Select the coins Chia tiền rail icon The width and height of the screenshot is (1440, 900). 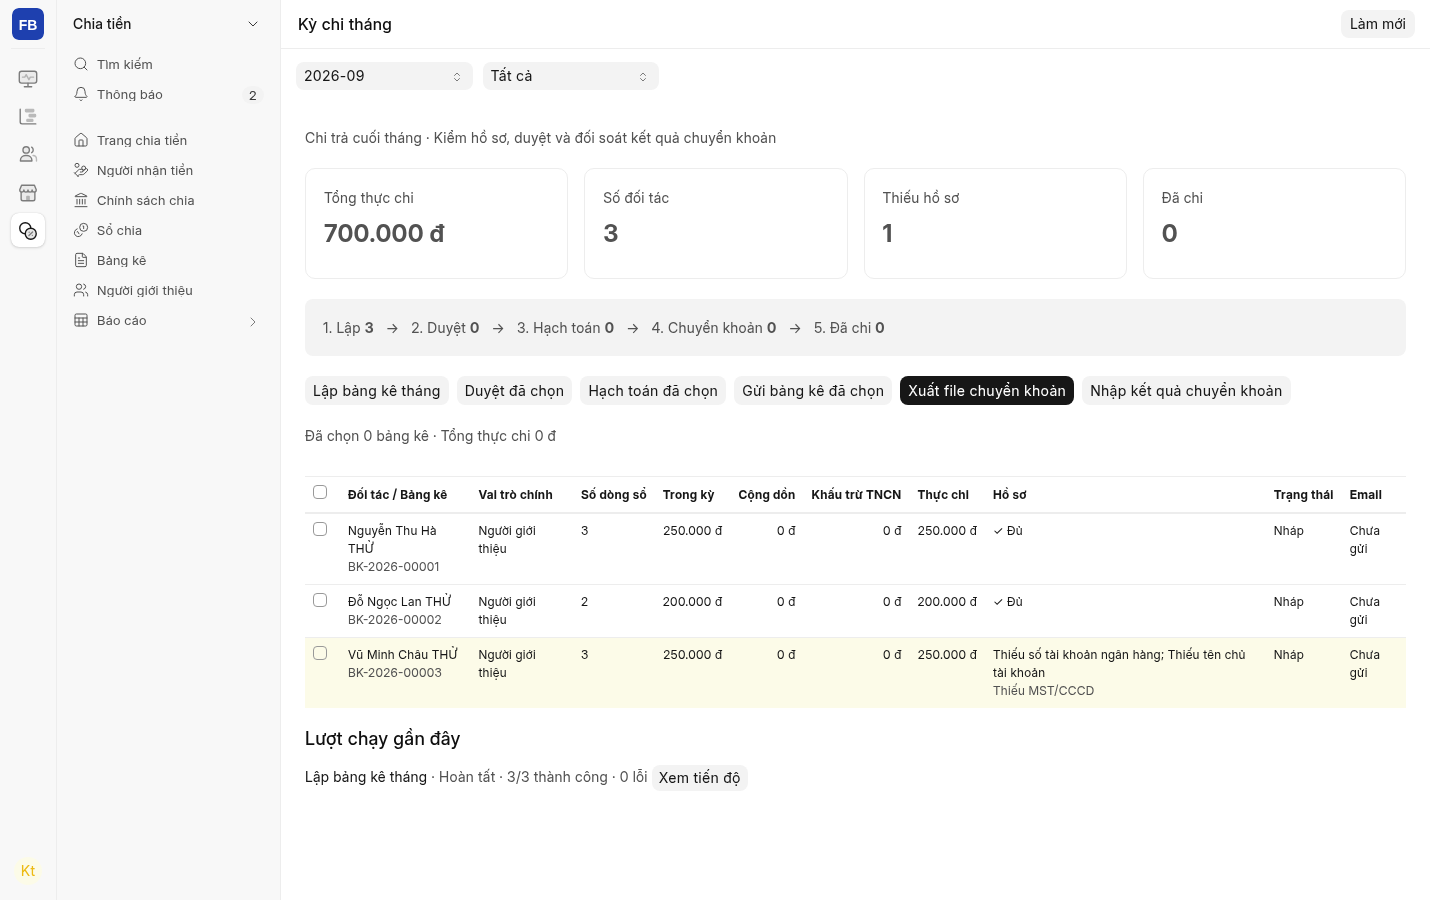point(28,231)
